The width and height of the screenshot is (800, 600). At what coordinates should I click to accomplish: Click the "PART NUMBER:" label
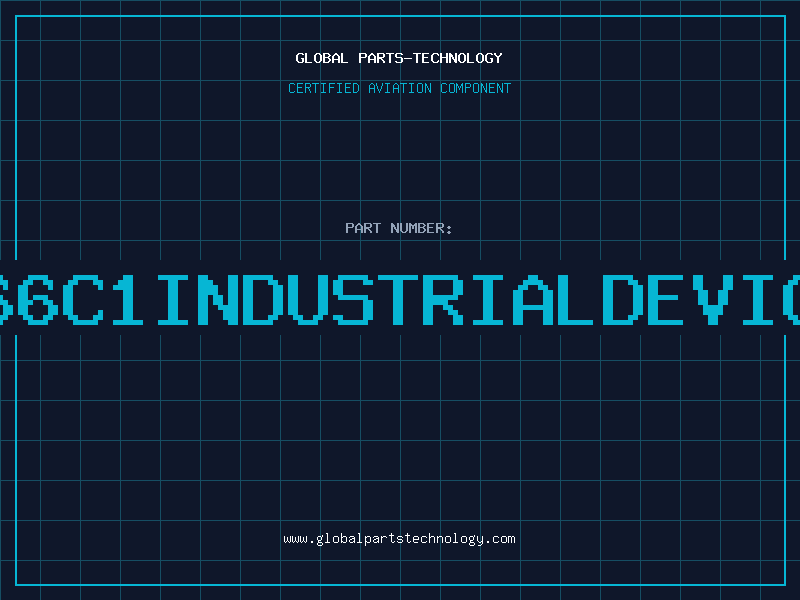pyautogui.click(x=399, y=228)
